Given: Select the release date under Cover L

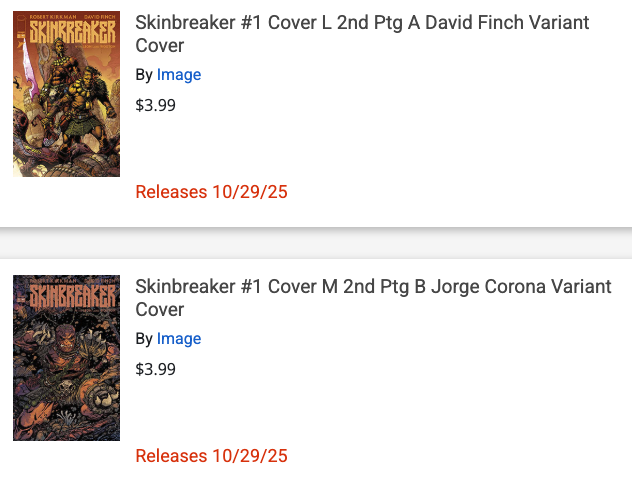Looking at the screenshot, I should pos(211,192).
